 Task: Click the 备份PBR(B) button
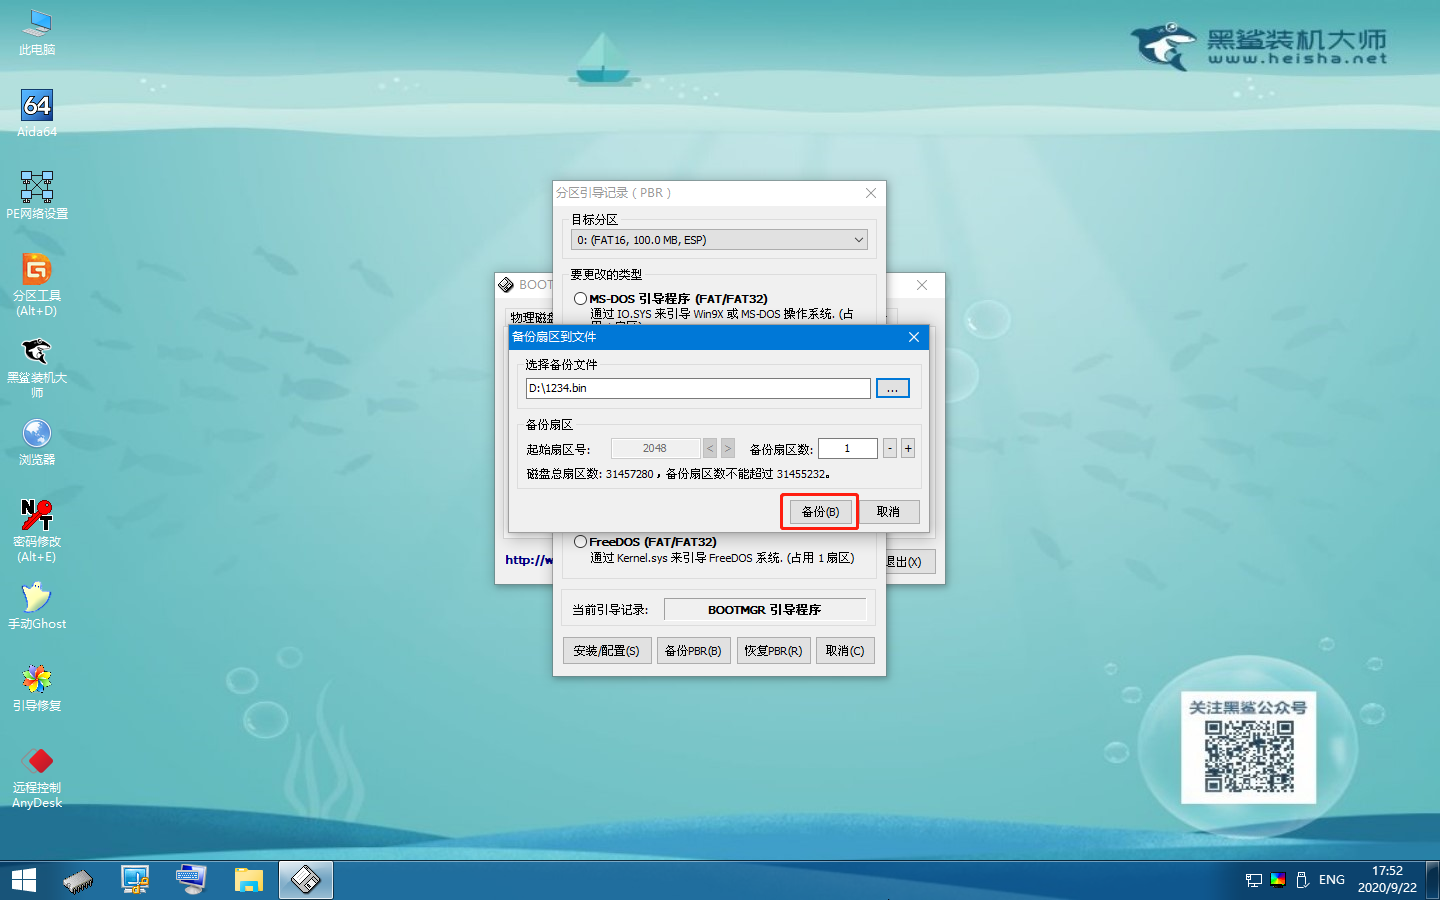click(x=693, y=651)
